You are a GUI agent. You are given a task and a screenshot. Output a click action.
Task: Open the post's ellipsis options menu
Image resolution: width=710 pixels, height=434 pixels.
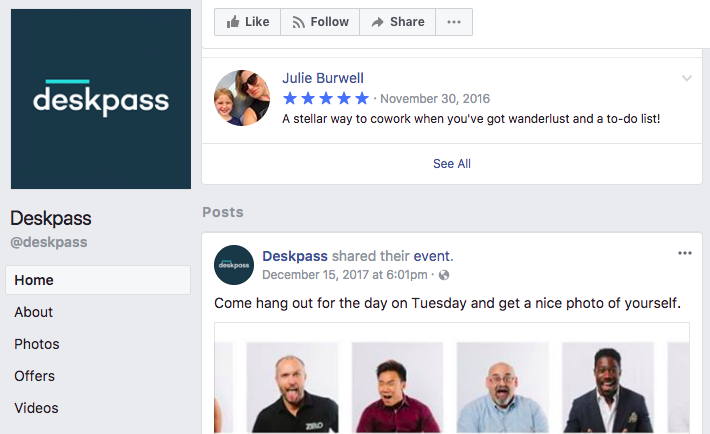click(x=685, y=253)
